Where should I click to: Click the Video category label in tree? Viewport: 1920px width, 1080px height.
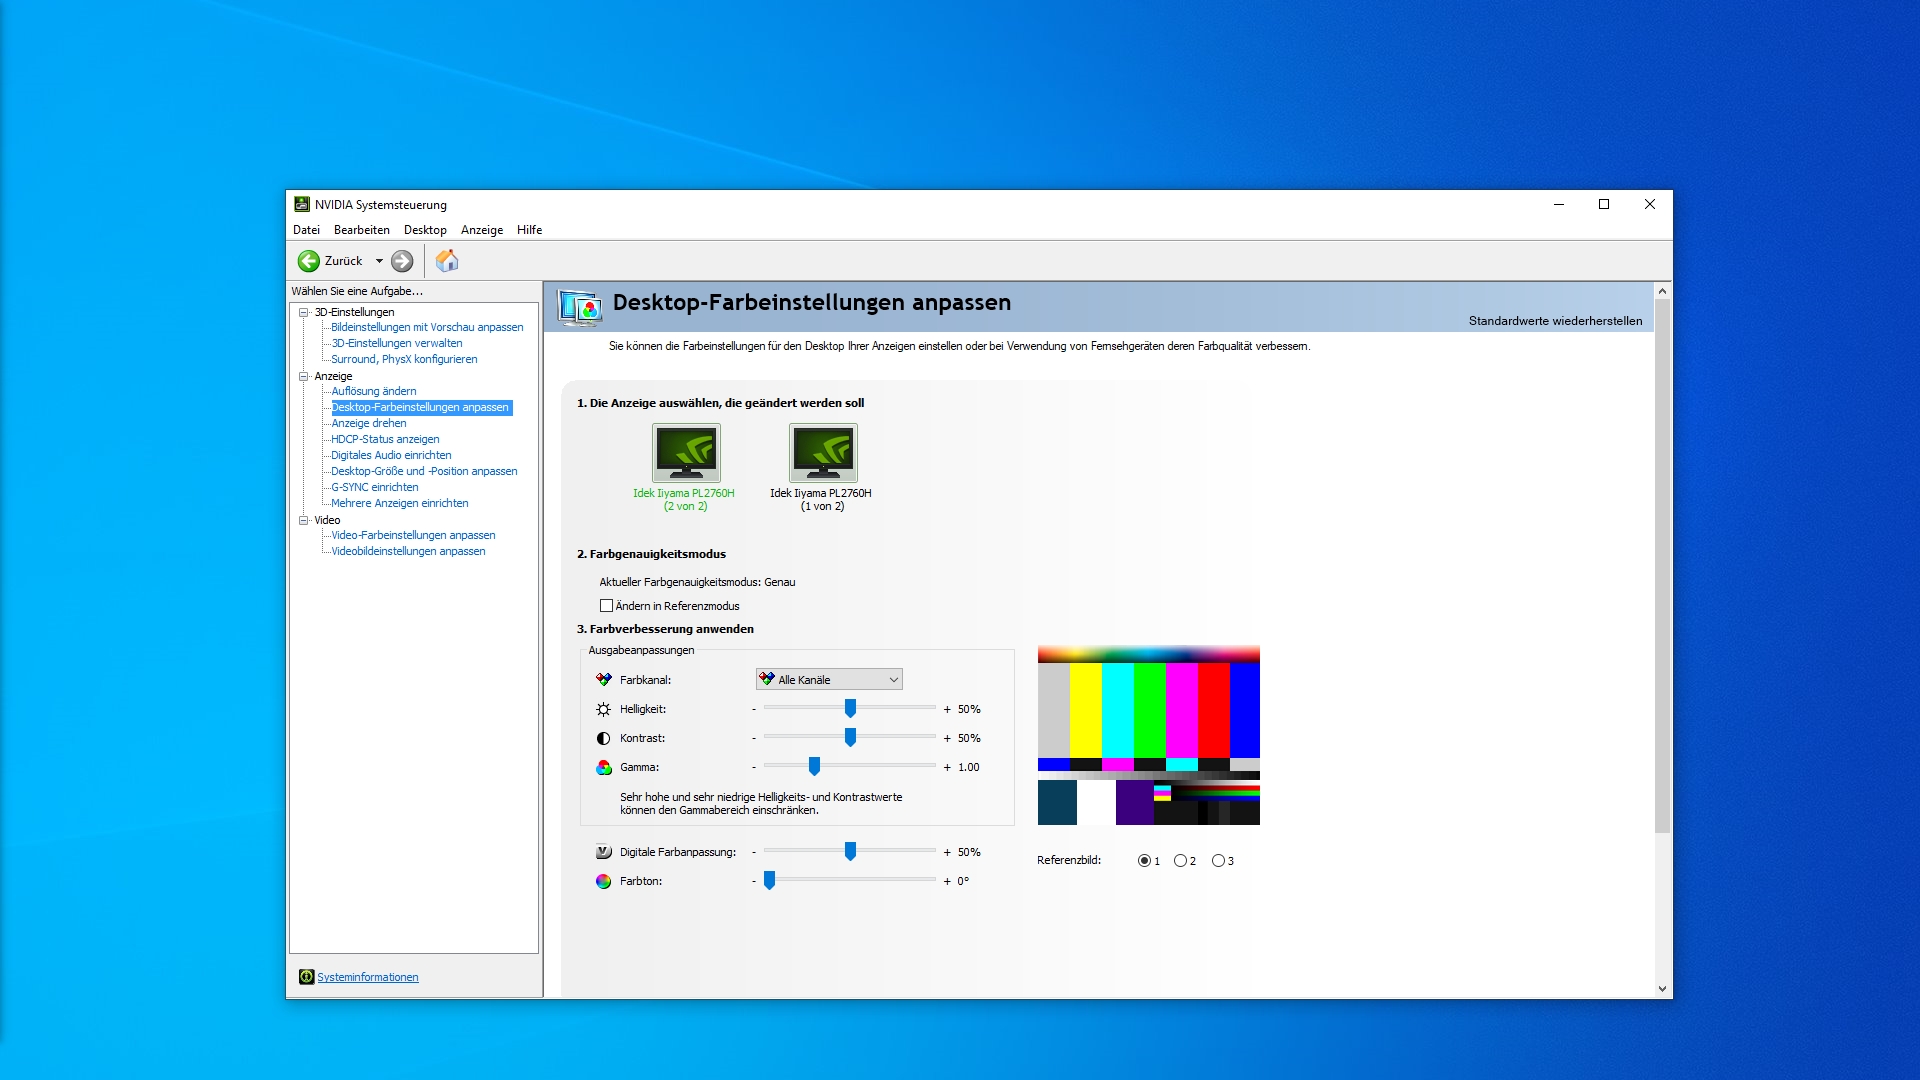(327, 520)
